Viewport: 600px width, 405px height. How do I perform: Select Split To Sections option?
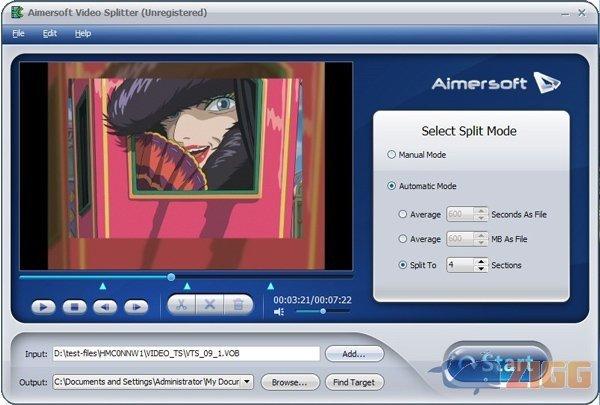click(402, 265)
